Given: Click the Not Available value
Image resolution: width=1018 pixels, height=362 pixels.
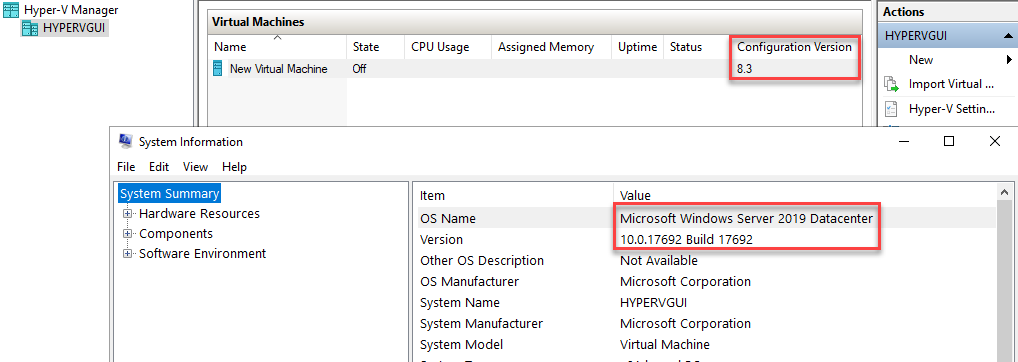Looking at the screenshot, I should click(x=659, y=260).
